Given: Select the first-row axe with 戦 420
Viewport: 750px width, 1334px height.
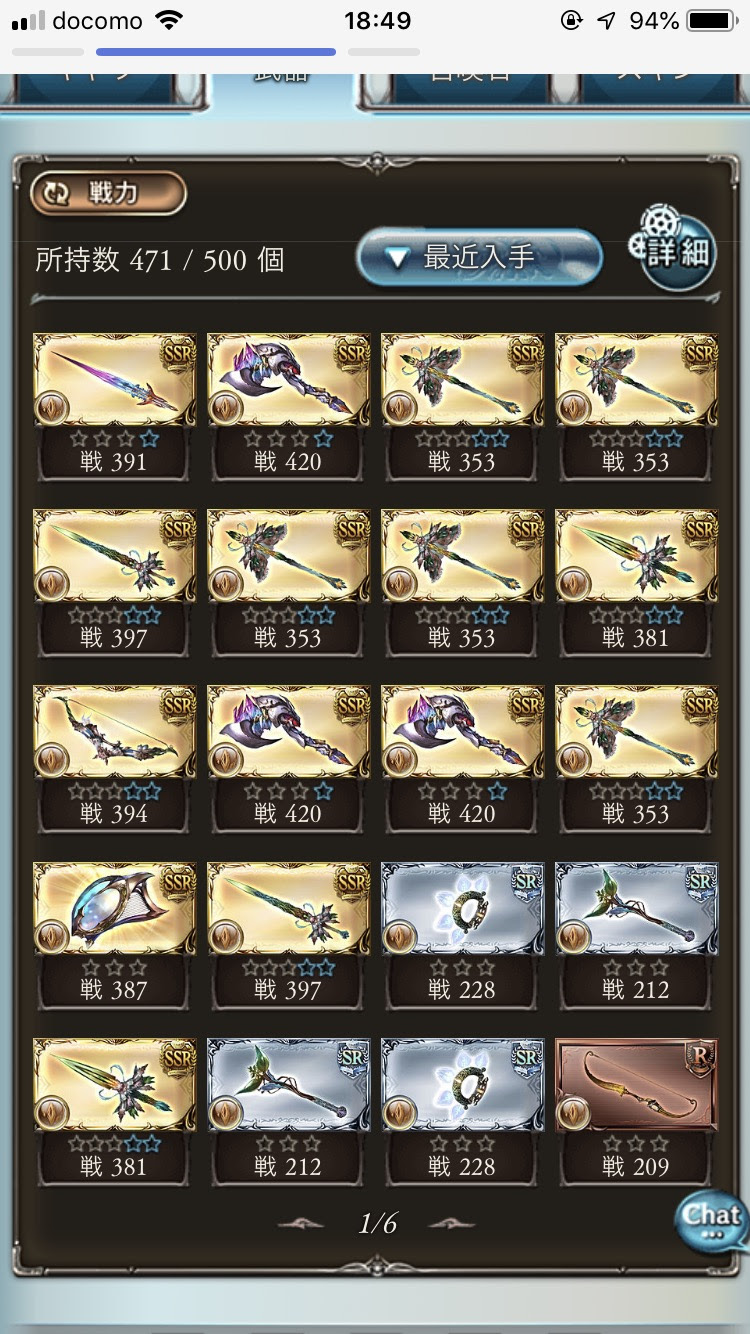Looking at the screenshot, I should tap(288, 407).
